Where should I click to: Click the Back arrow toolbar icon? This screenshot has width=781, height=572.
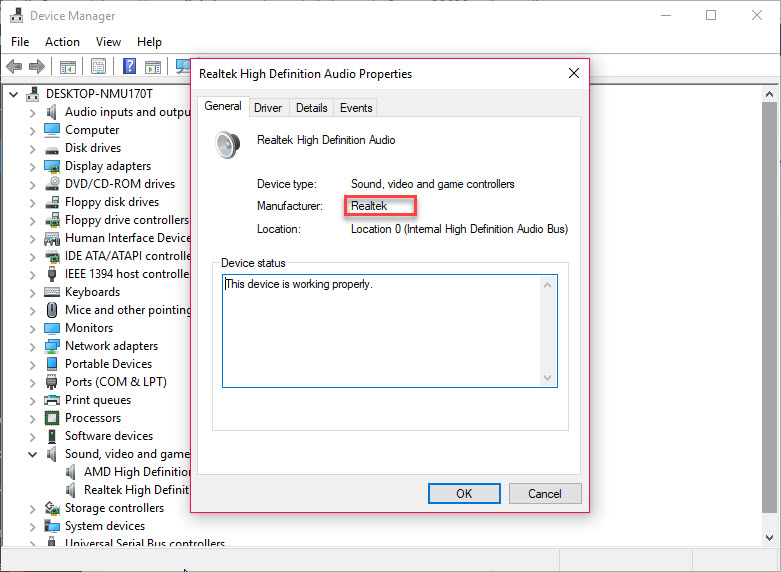[x=14, y=66]
